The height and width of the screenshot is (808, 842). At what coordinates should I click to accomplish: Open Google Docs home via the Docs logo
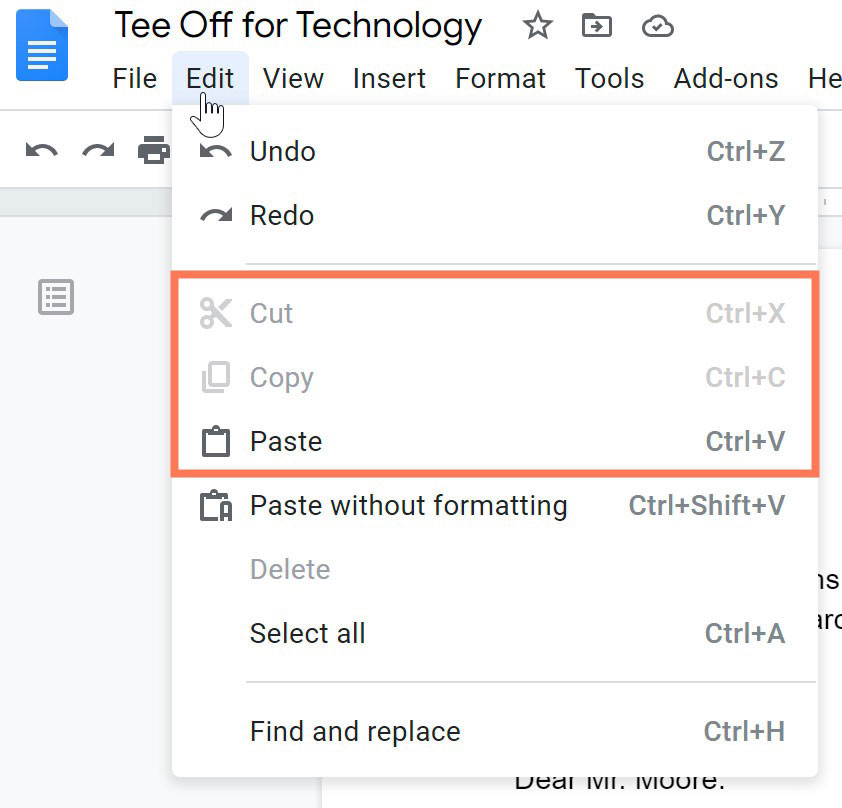[x=40, y=45]
